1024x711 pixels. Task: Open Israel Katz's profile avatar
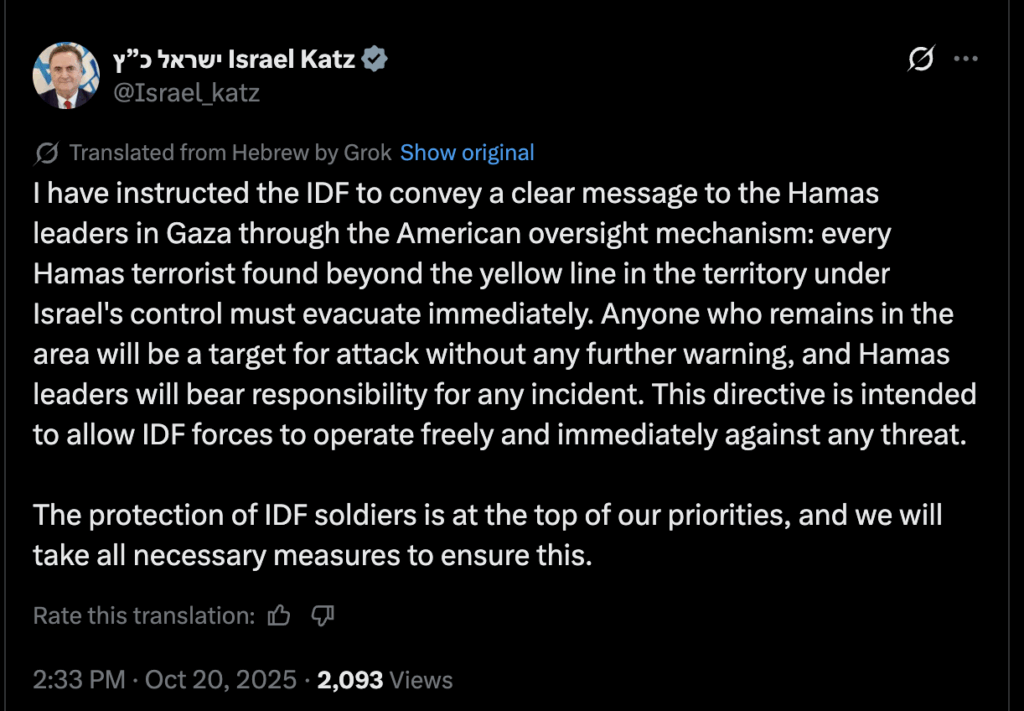tap(66, 75)
